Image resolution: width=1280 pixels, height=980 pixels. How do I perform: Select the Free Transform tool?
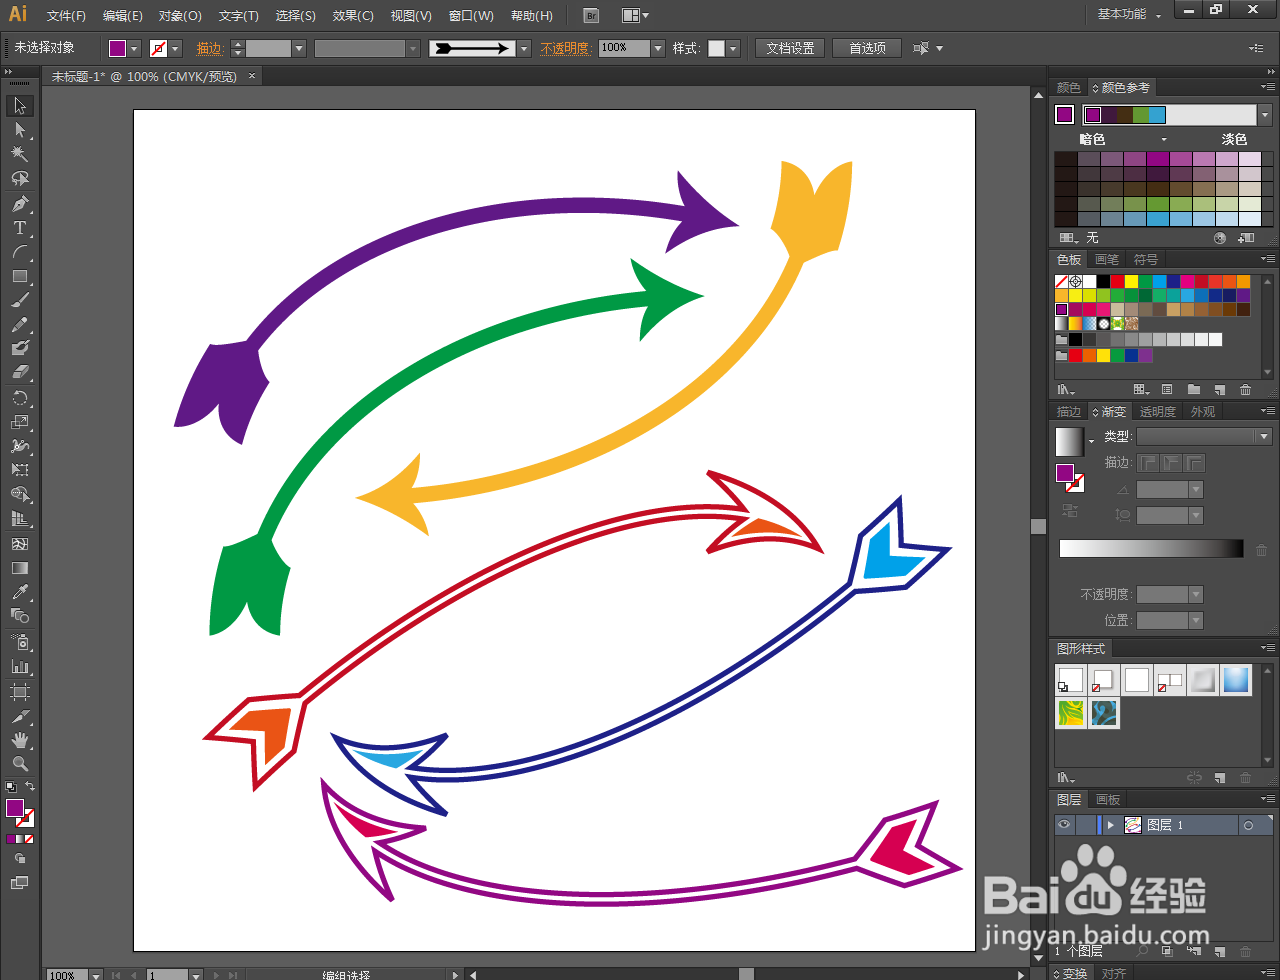coord(20,470)
